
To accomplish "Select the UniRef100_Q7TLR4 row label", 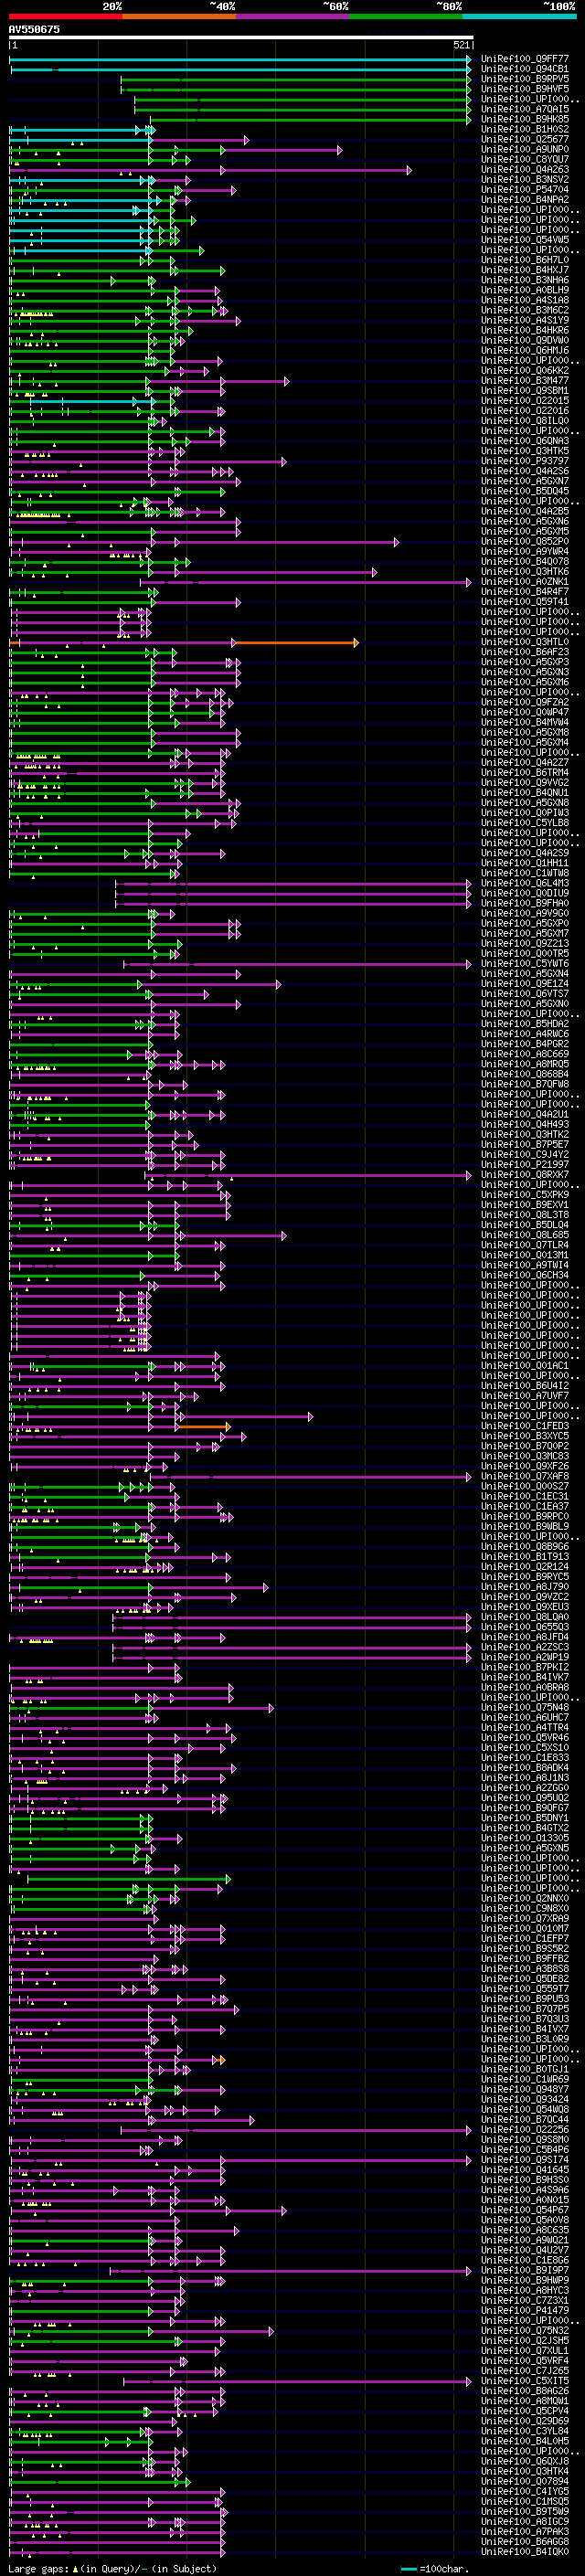I will click(525, 1245).
